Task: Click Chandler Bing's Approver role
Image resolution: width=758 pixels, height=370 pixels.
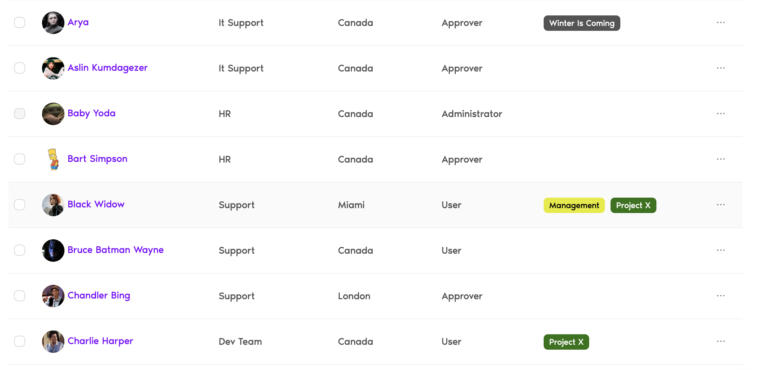Action: [x=462, y=296]
